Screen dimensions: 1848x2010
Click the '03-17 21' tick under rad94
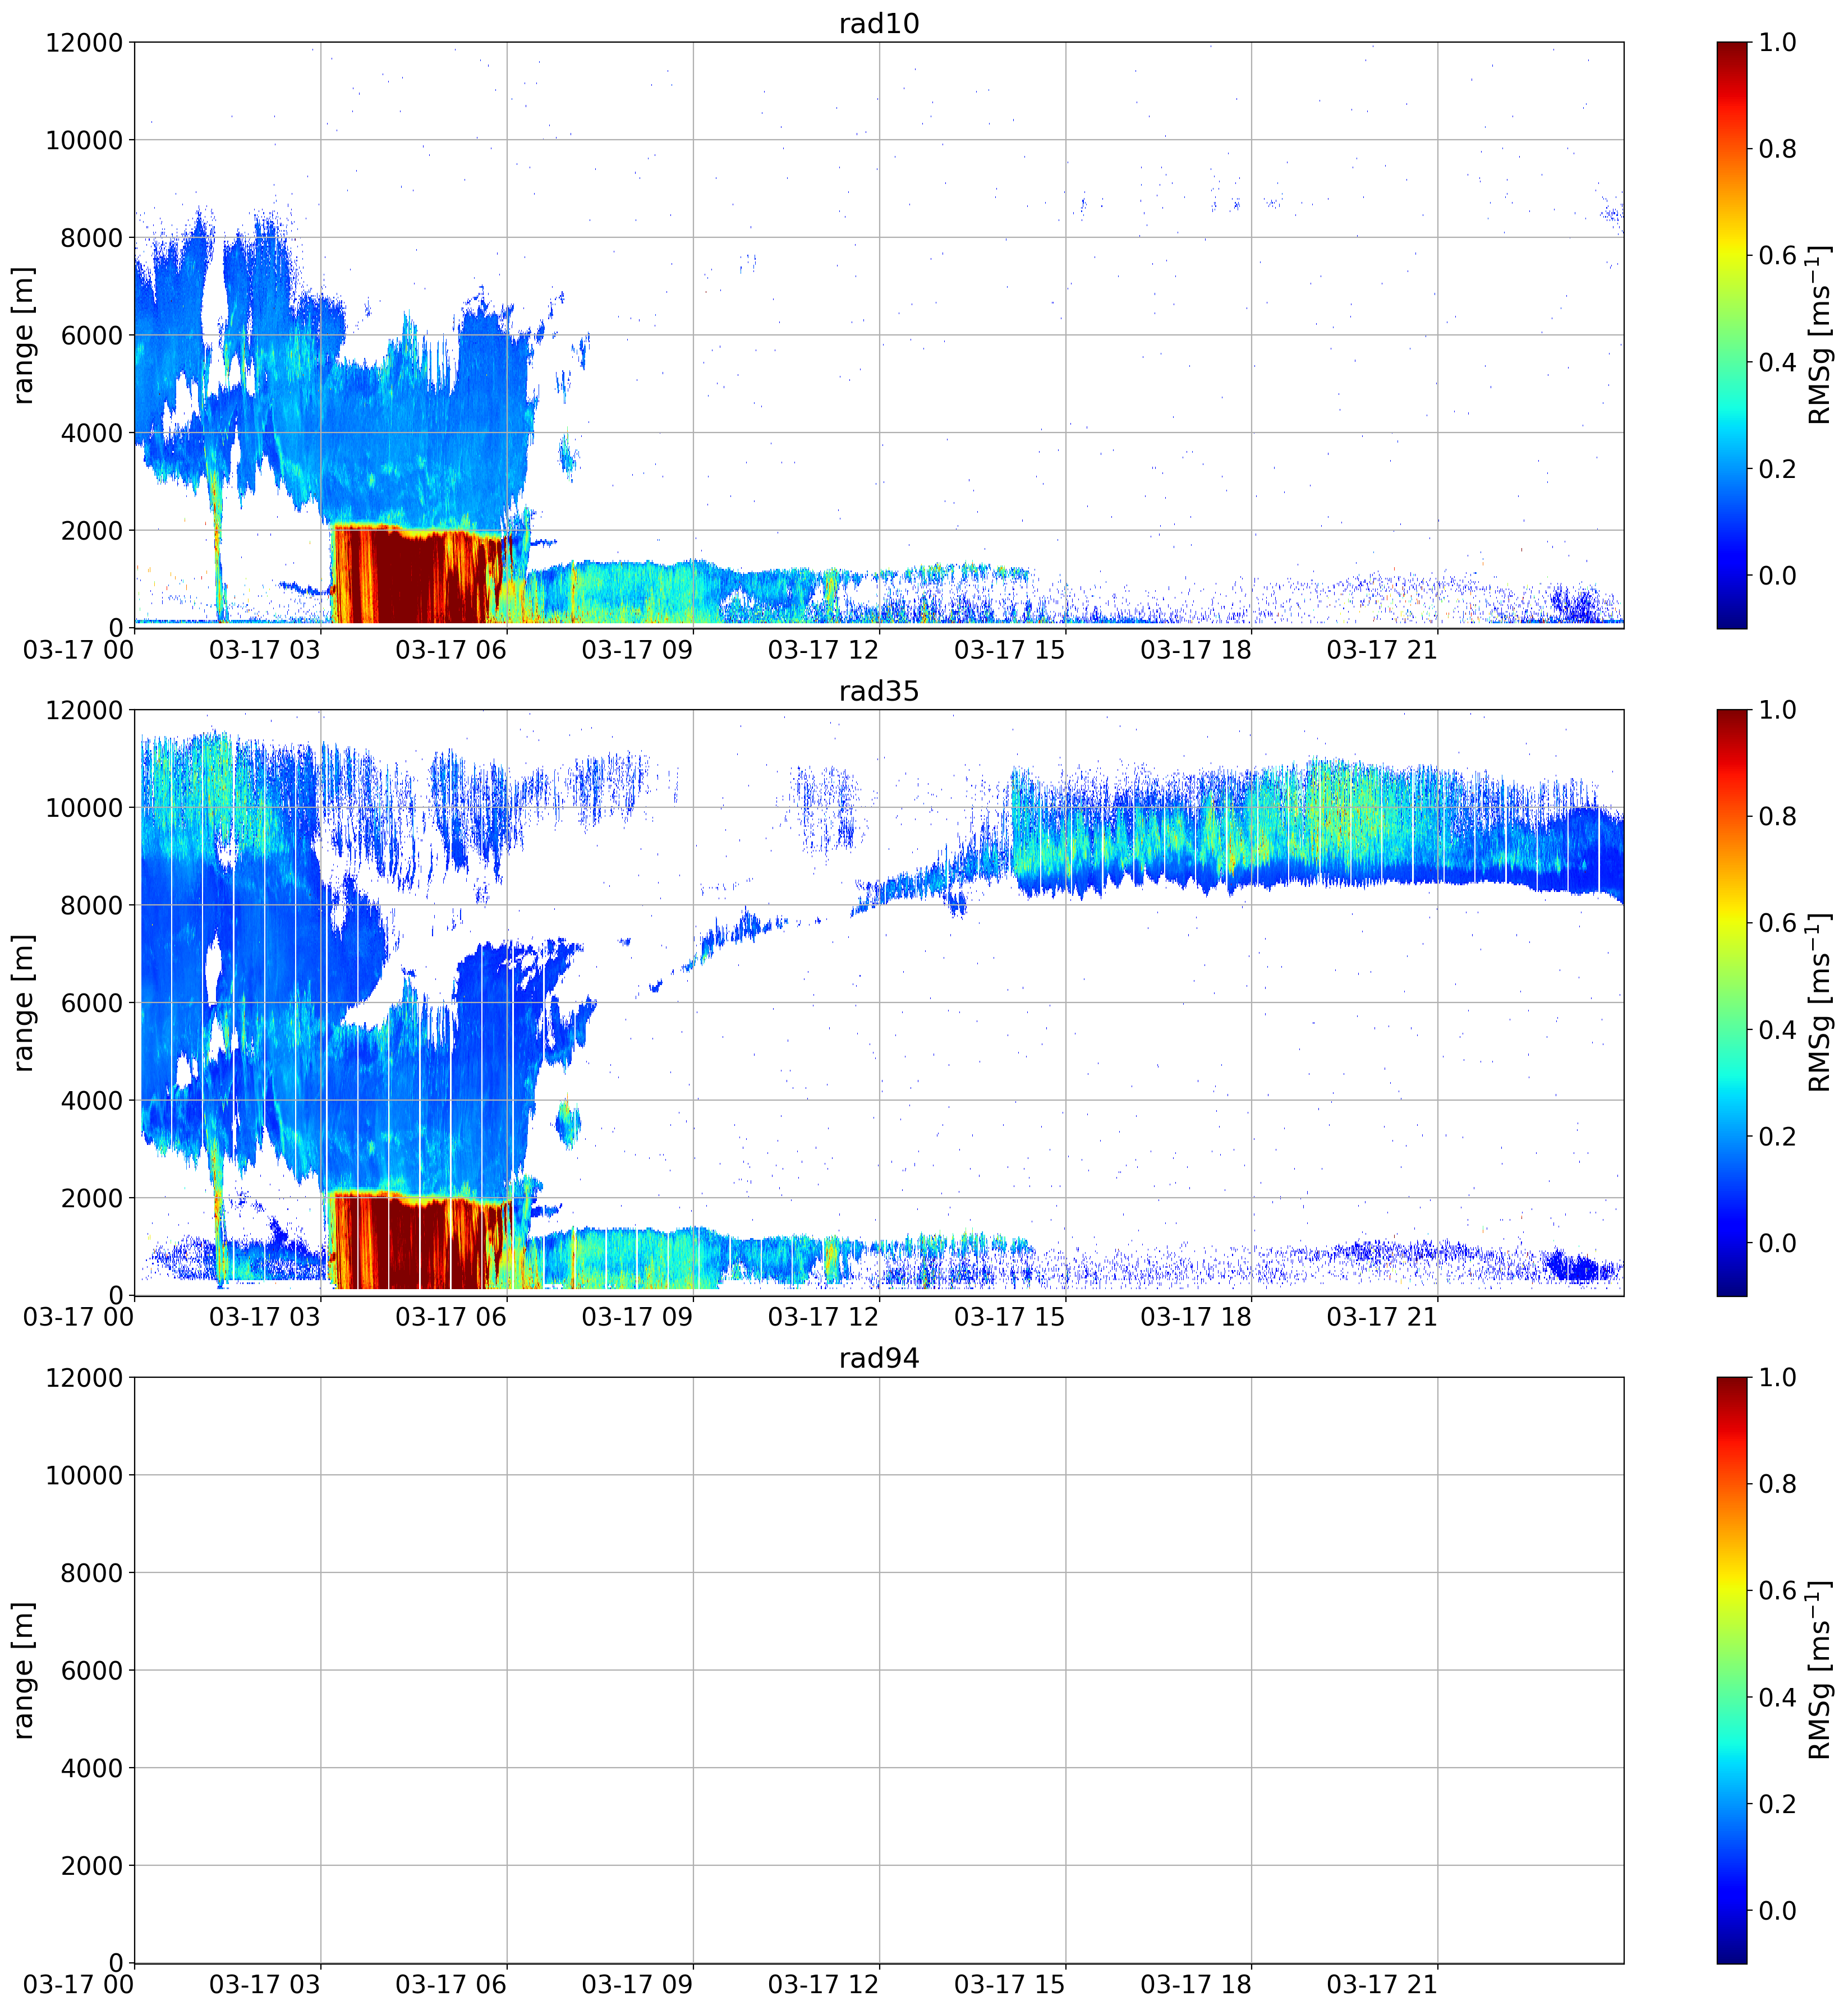click(1382, 1985)
